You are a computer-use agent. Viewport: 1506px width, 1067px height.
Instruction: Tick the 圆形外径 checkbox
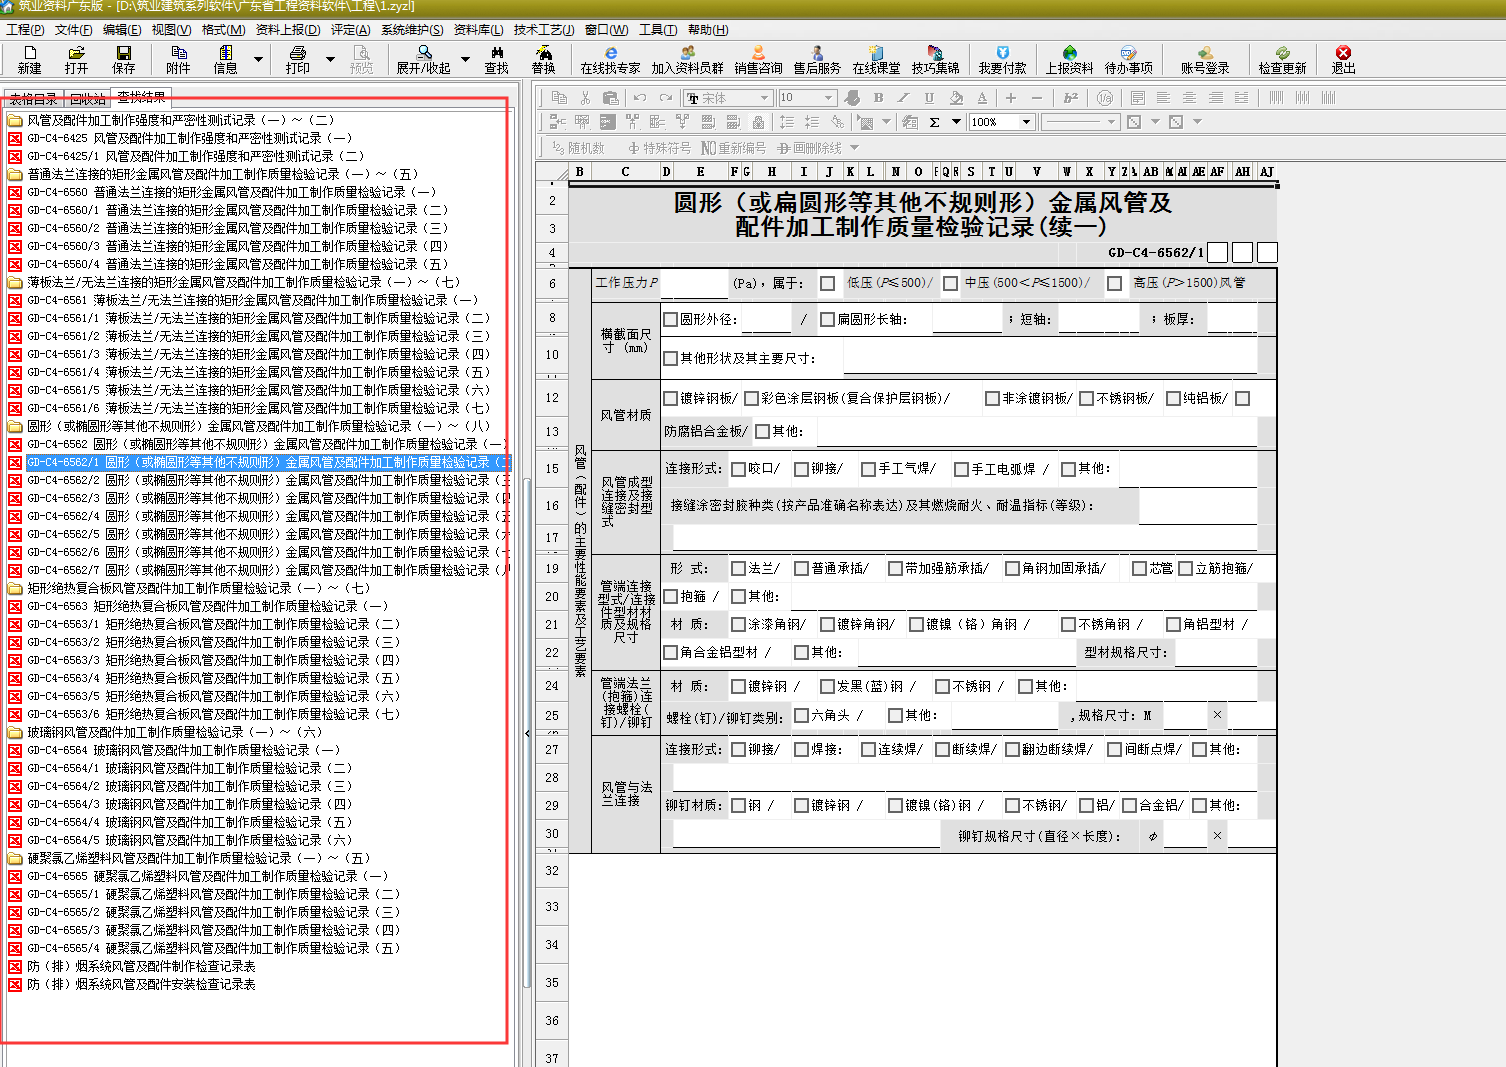click(x=670, y=319)
